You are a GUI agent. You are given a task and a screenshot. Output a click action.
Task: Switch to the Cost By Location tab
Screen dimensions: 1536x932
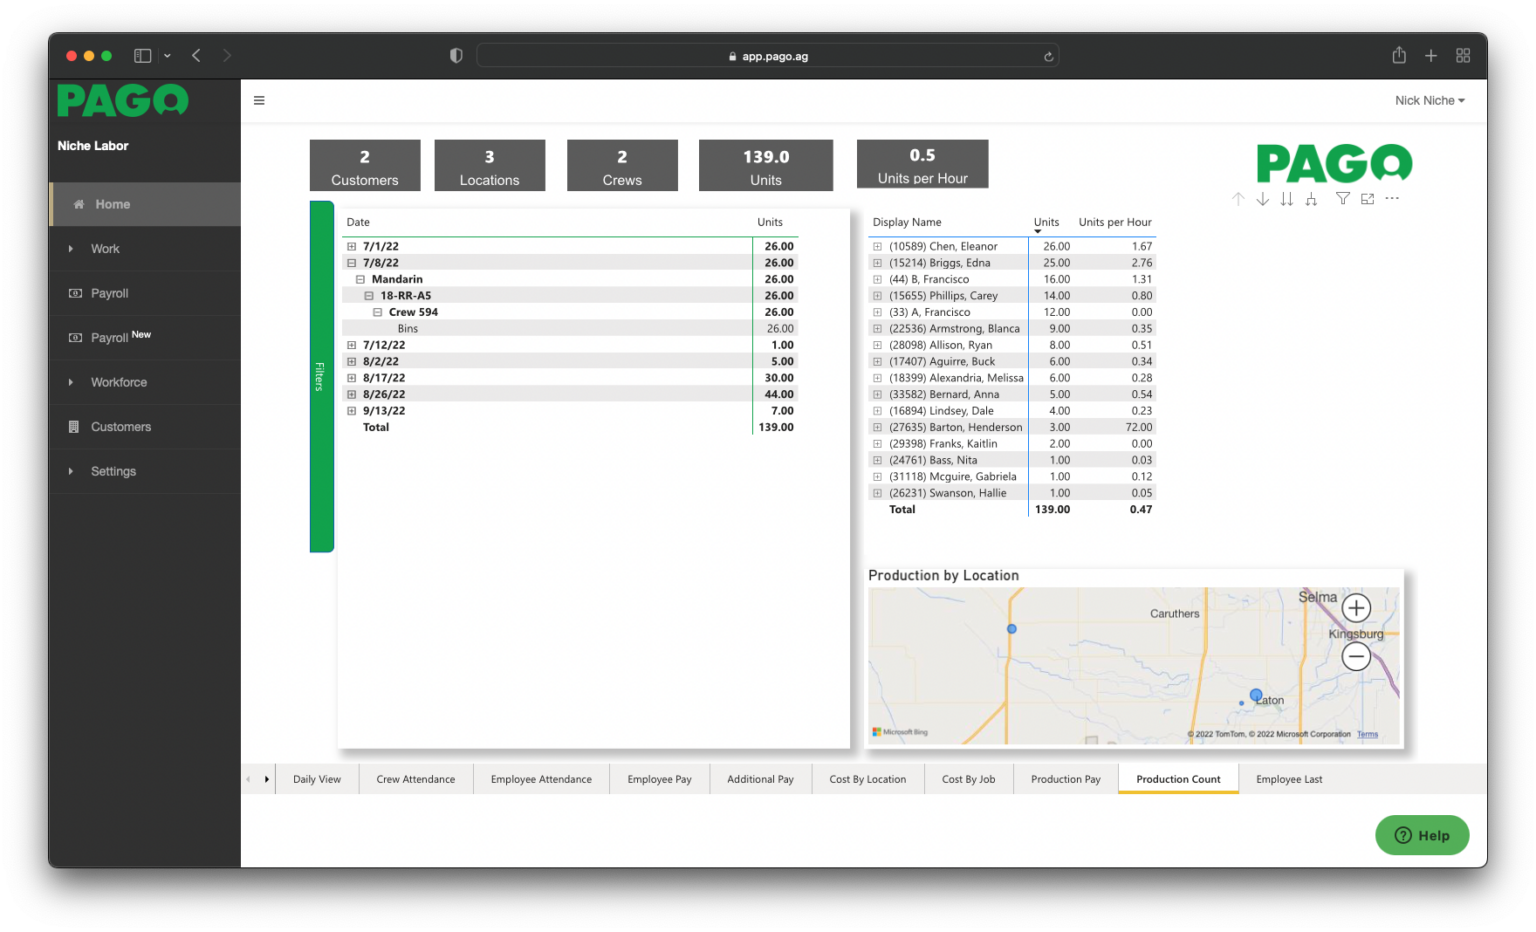click(x=867, y=779)
